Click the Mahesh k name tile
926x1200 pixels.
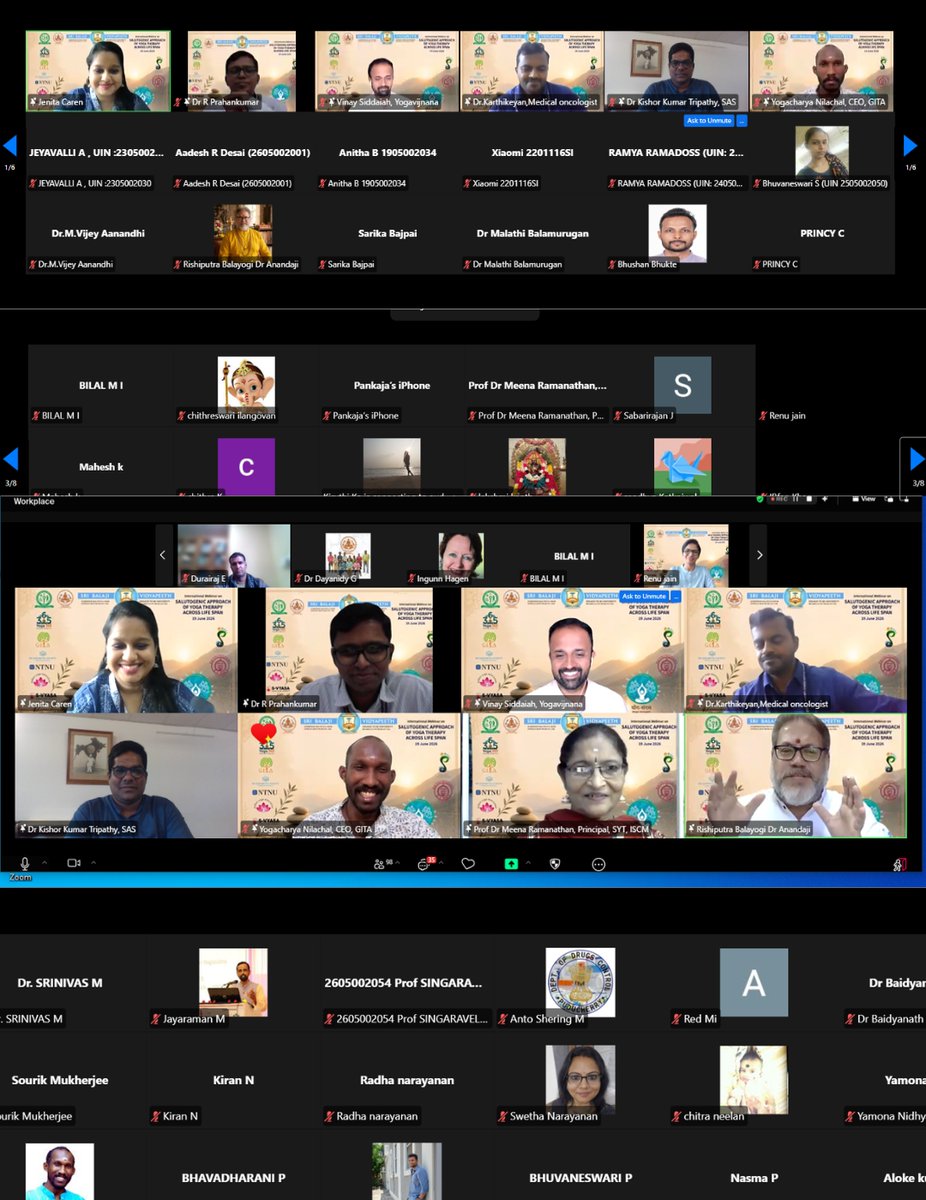coord(101,466)
